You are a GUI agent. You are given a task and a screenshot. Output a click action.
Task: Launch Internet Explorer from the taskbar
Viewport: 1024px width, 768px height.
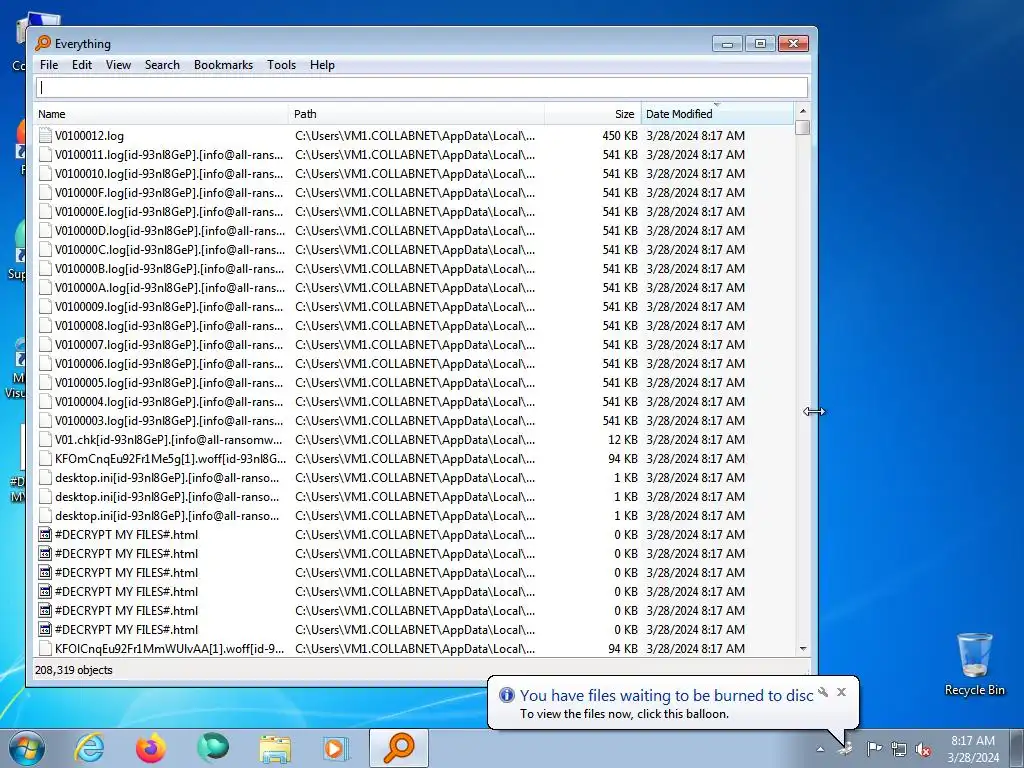coord(89,748)
